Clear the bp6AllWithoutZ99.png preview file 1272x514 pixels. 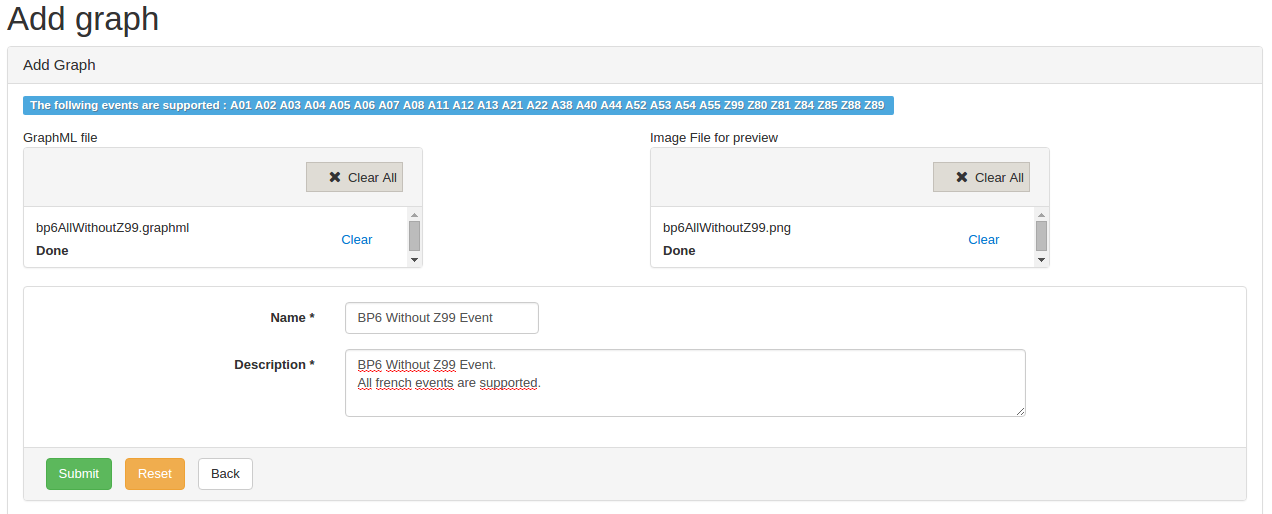983,239
